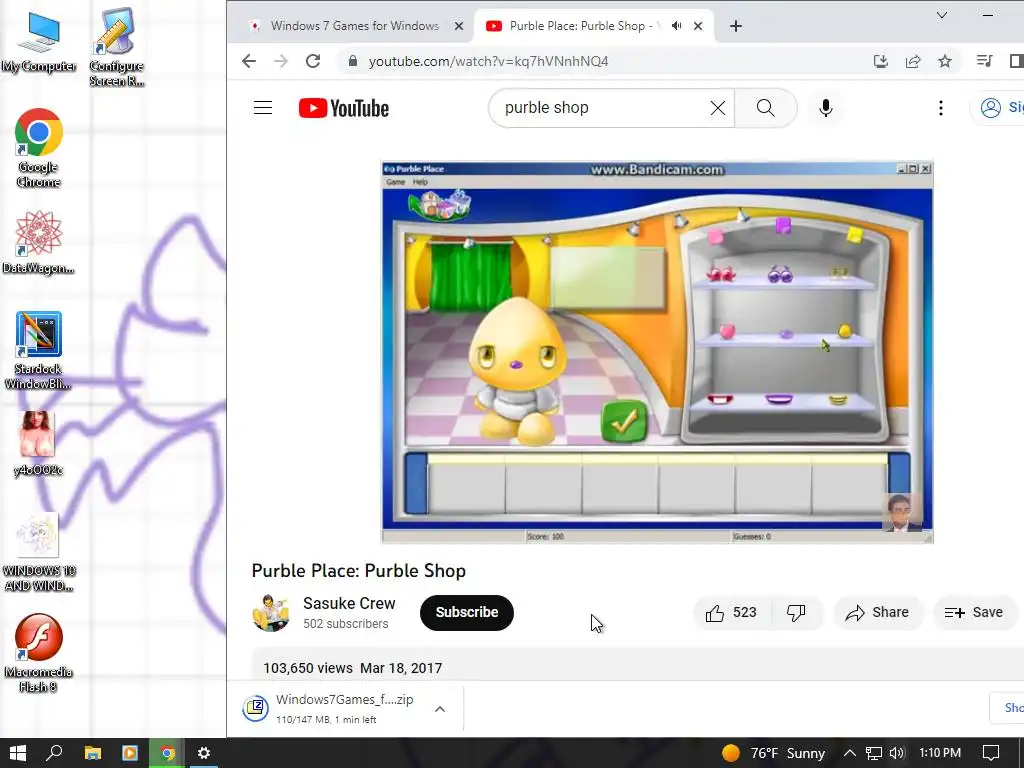Subscribe to Sasuke Crew
This screenshot has width=1024, height=768.
466,613
